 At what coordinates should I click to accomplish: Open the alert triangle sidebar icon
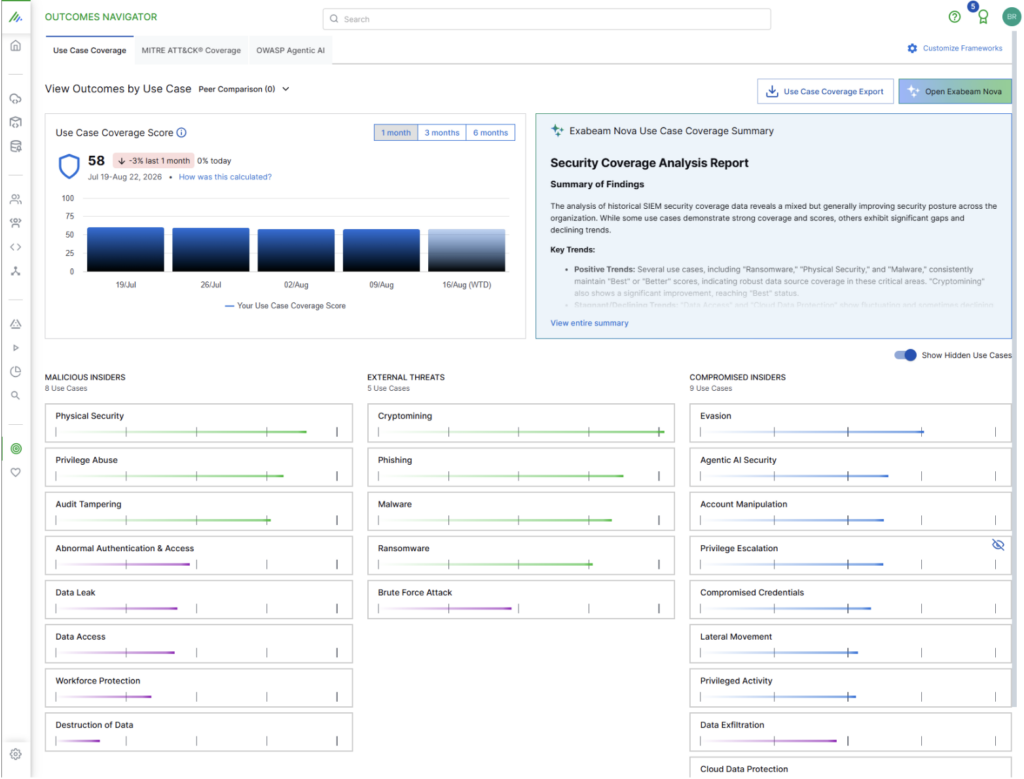(16, 324)
